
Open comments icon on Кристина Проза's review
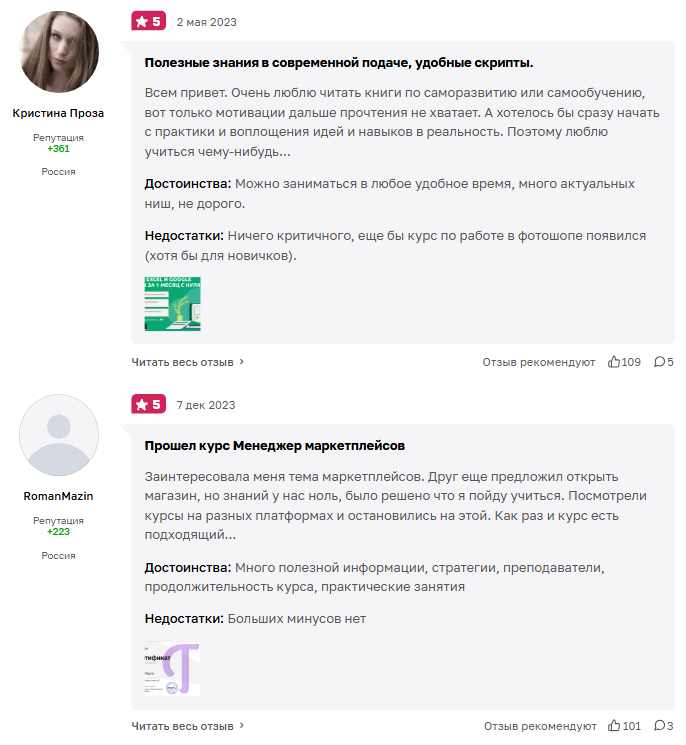pyautogui.click(x=659, y=362)
